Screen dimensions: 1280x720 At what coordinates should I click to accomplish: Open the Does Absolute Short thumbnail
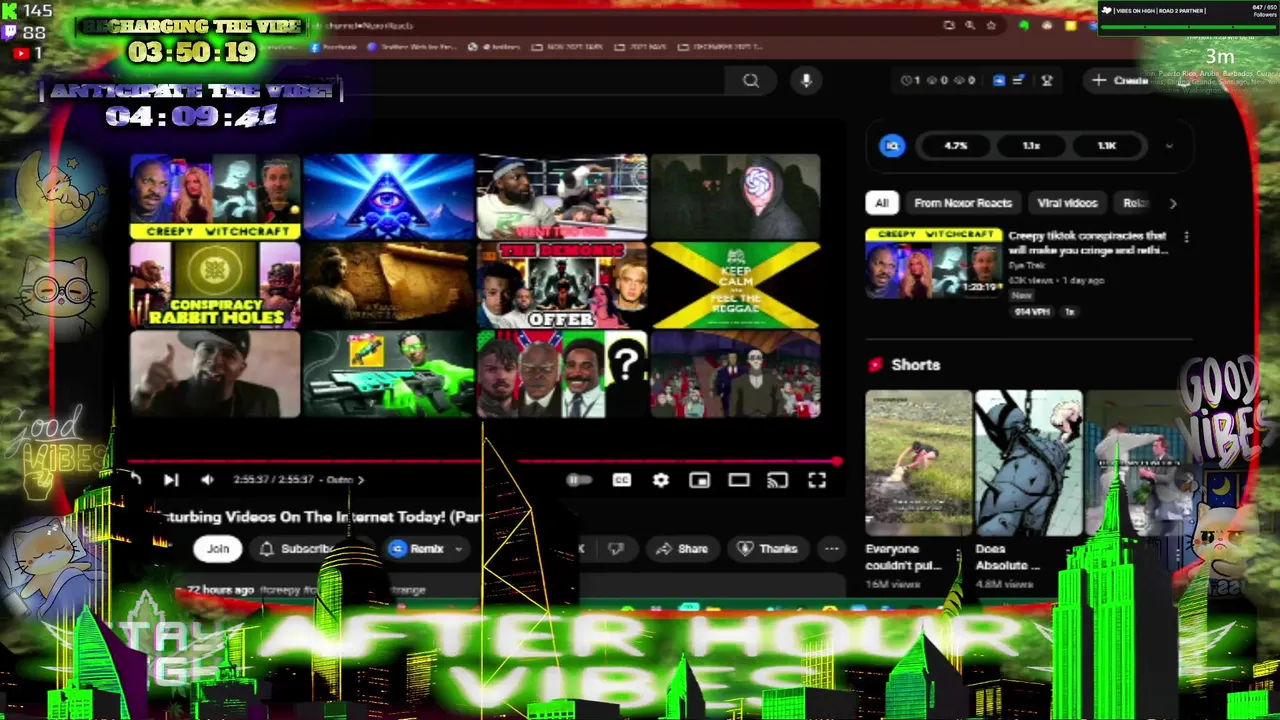[1028, 464]
